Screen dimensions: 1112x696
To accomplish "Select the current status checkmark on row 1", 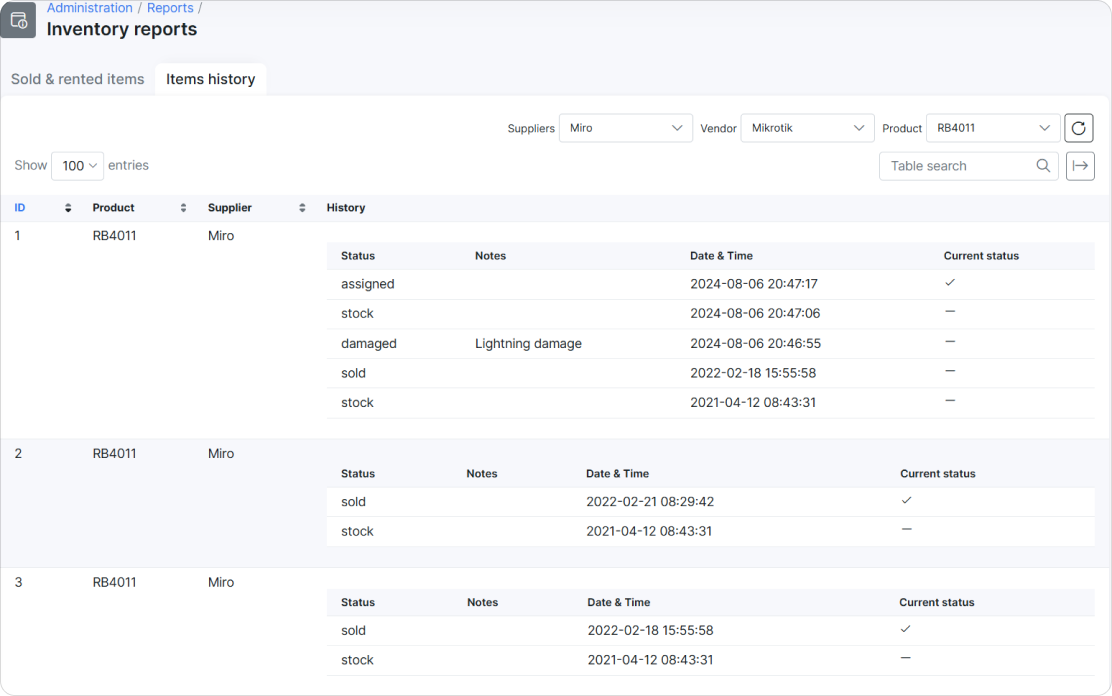I will (950, 283).
